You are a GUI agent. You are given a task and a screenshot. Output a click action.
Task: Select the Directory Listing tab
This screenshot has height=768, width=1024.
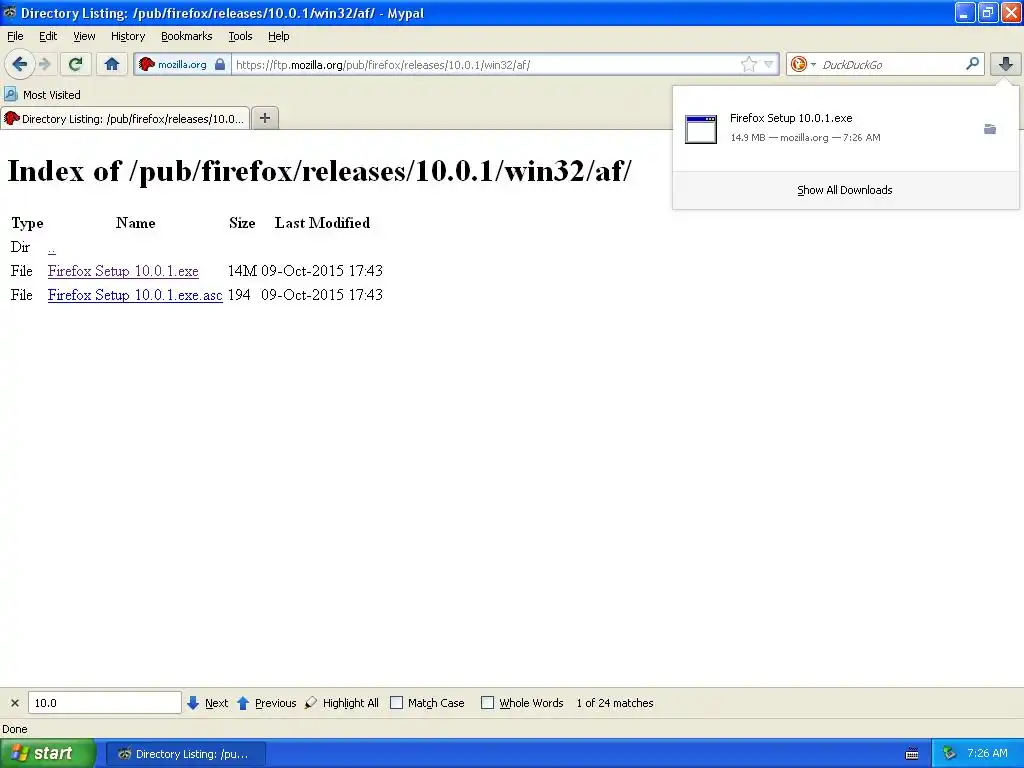click(x=125, y=118)
